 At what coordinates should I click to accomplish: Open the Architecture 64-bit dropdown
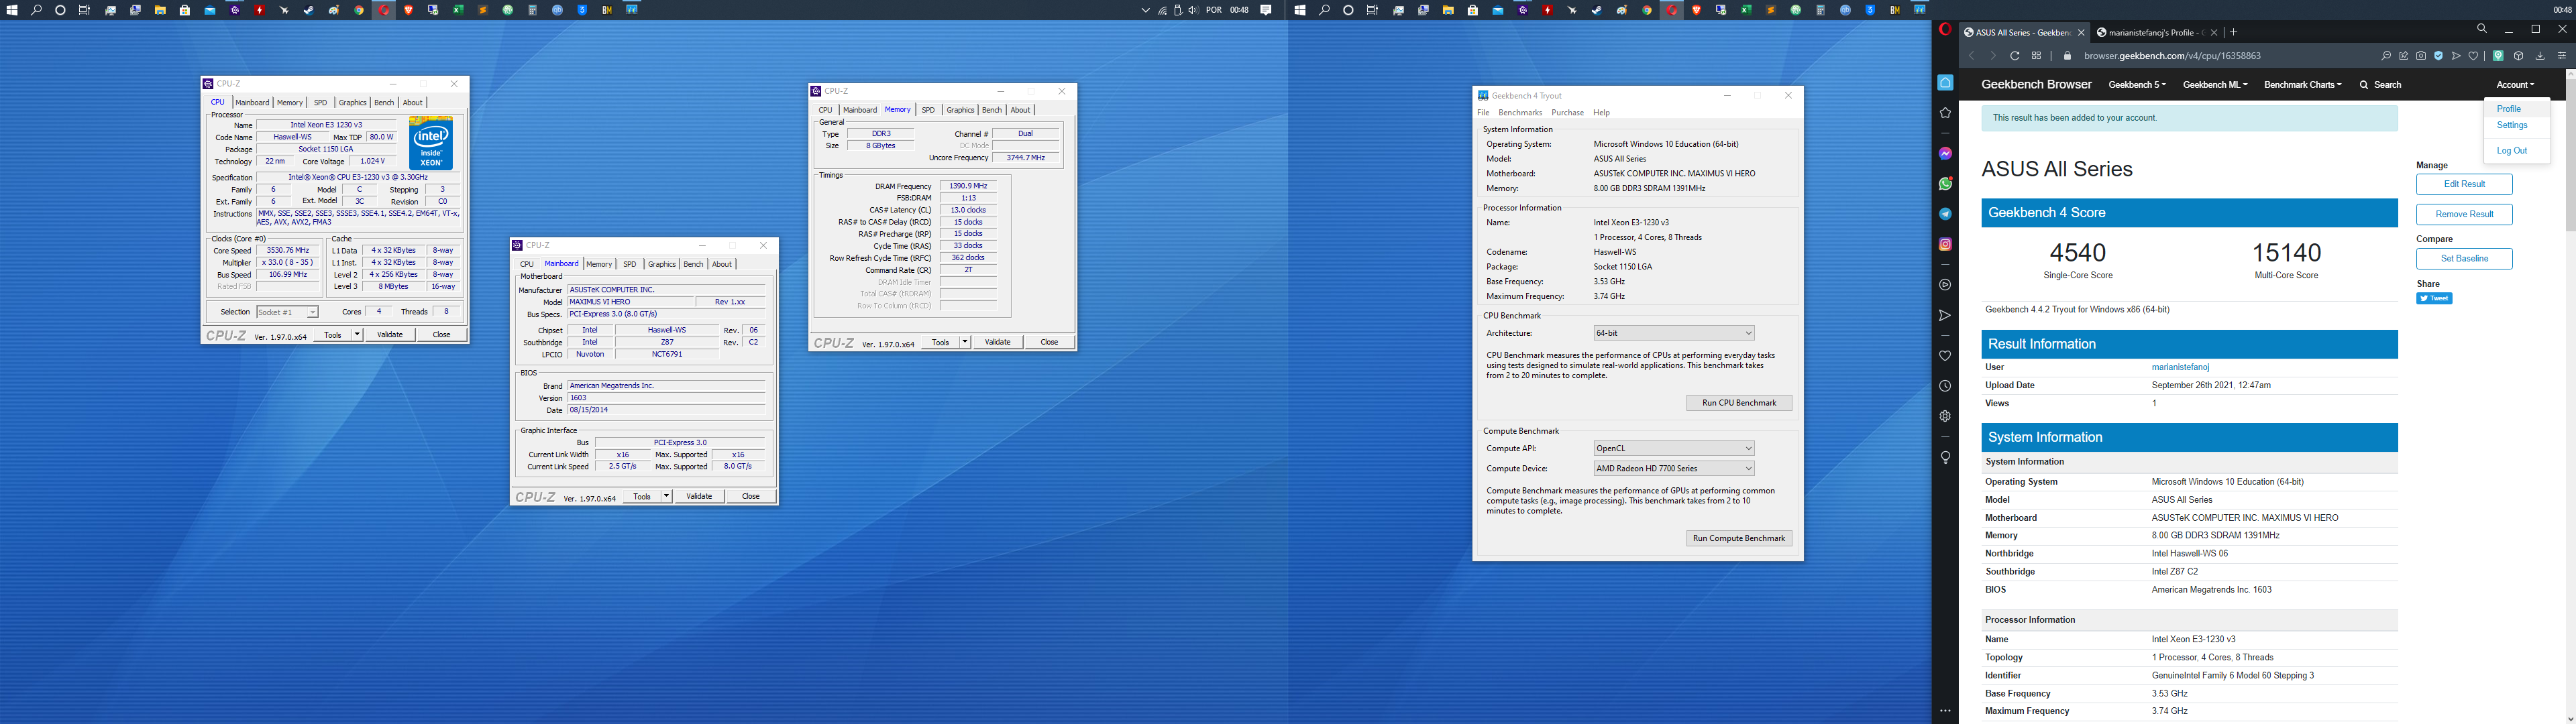point(1674,333)
